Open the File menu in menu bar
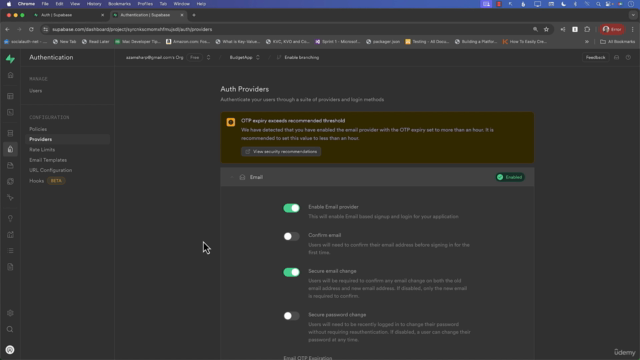This screenshot has width=640, height=360. [x=45, y=4]
